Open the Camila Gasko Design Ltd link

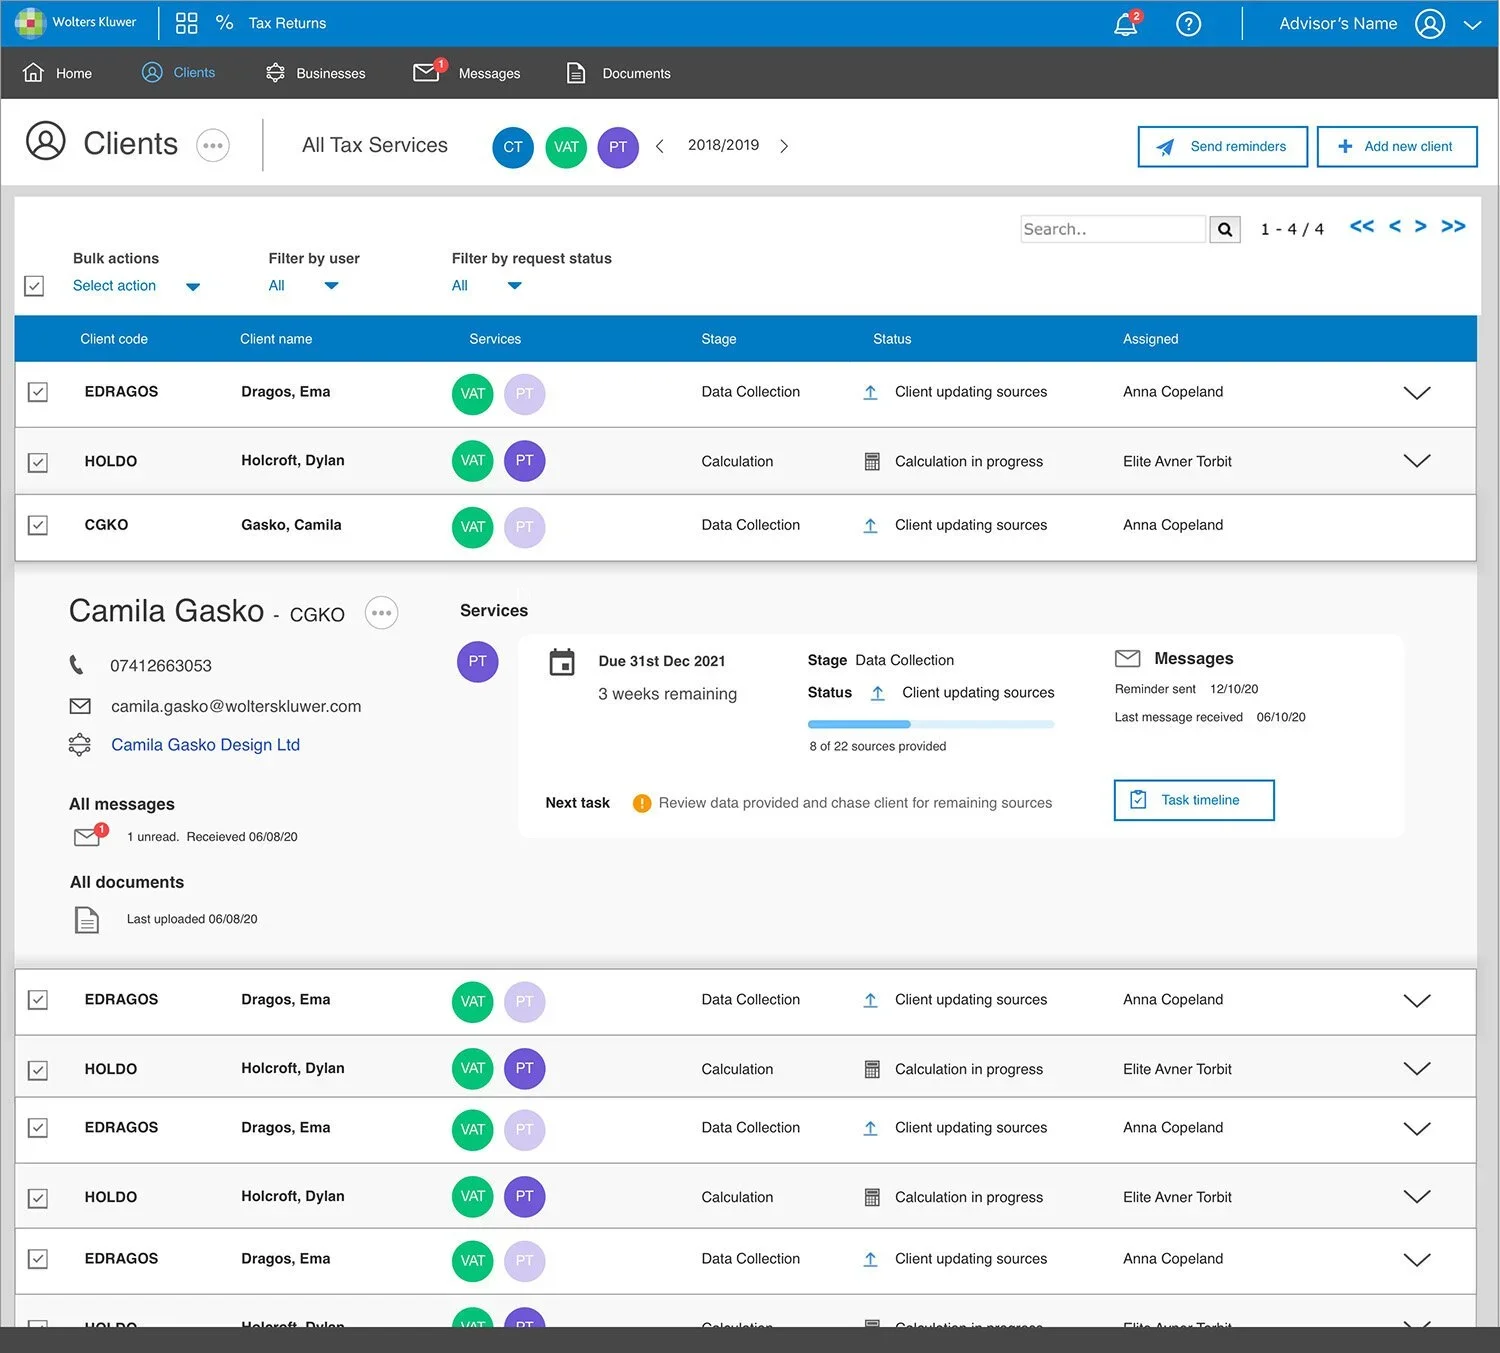point(205,745)
